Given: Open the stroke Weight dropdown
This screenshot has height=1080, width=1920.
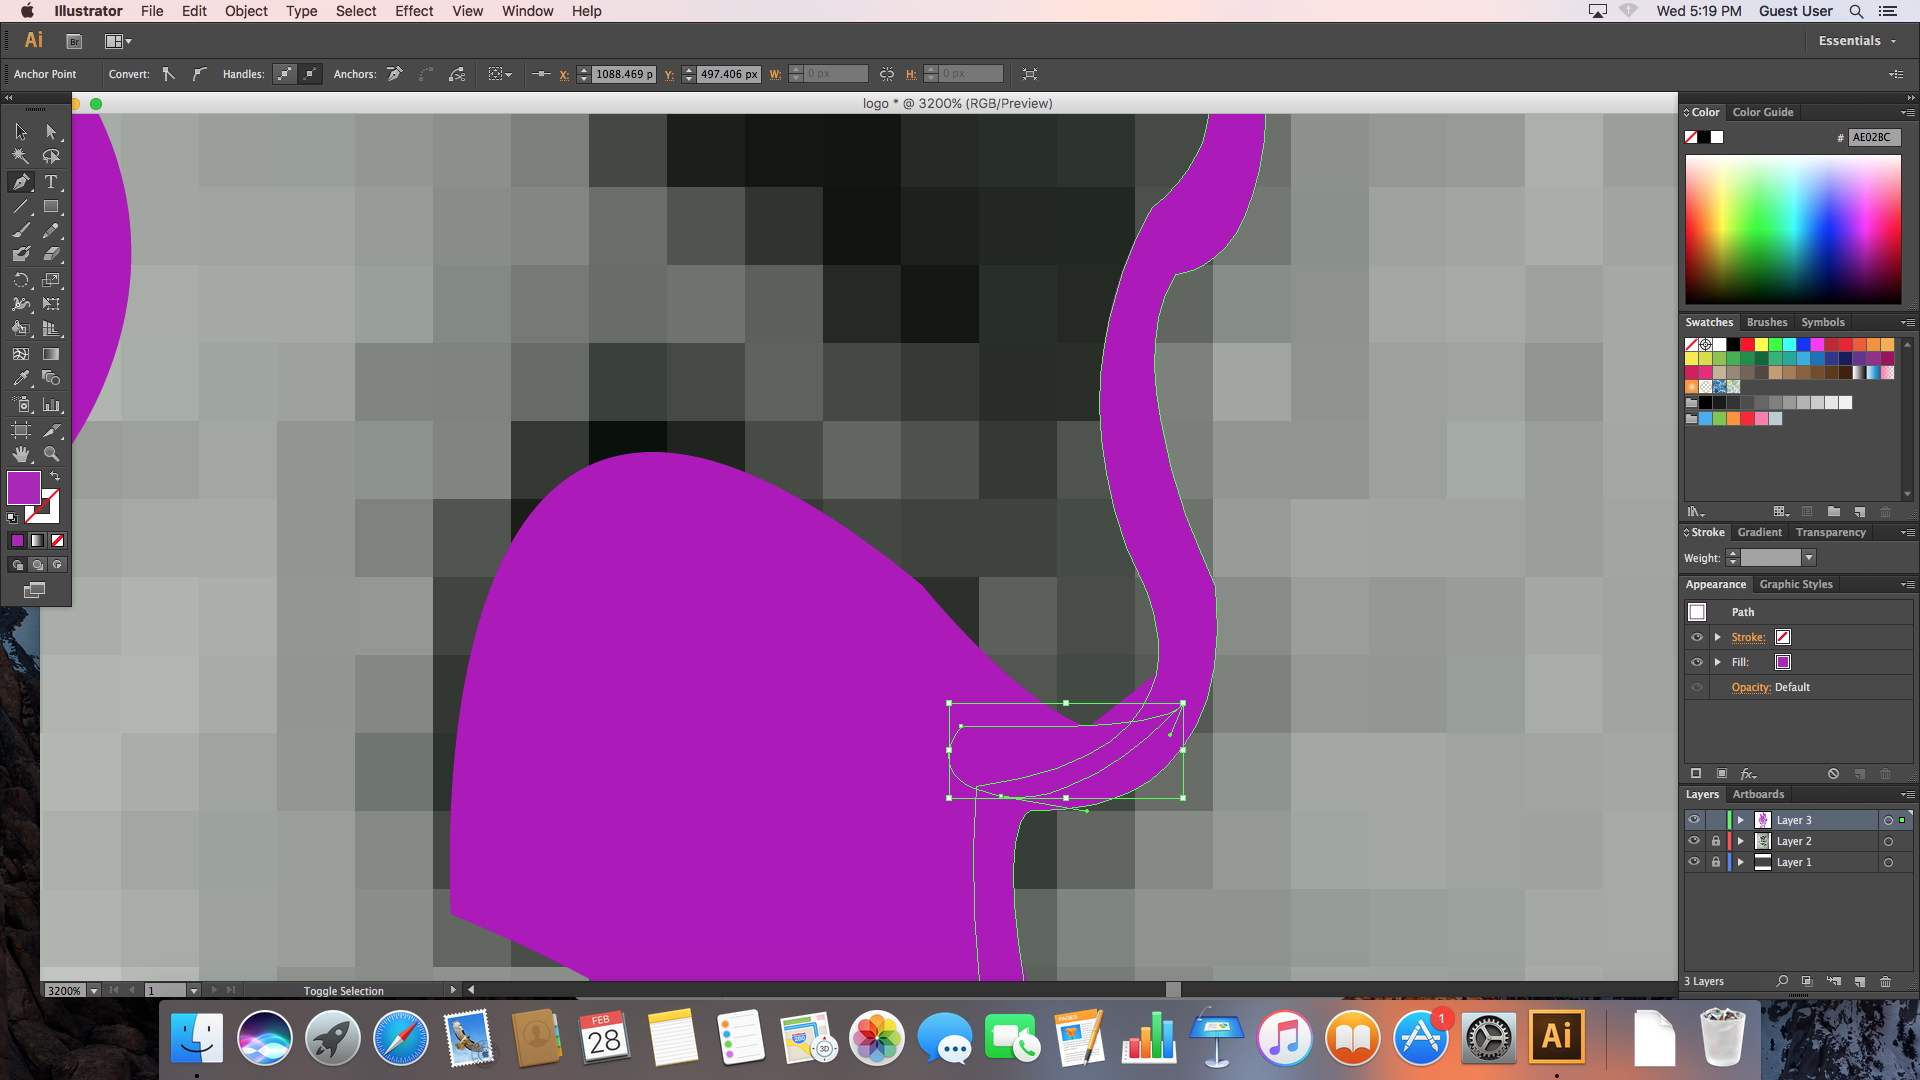Looking at the screenshot, I should (1808, 558).
